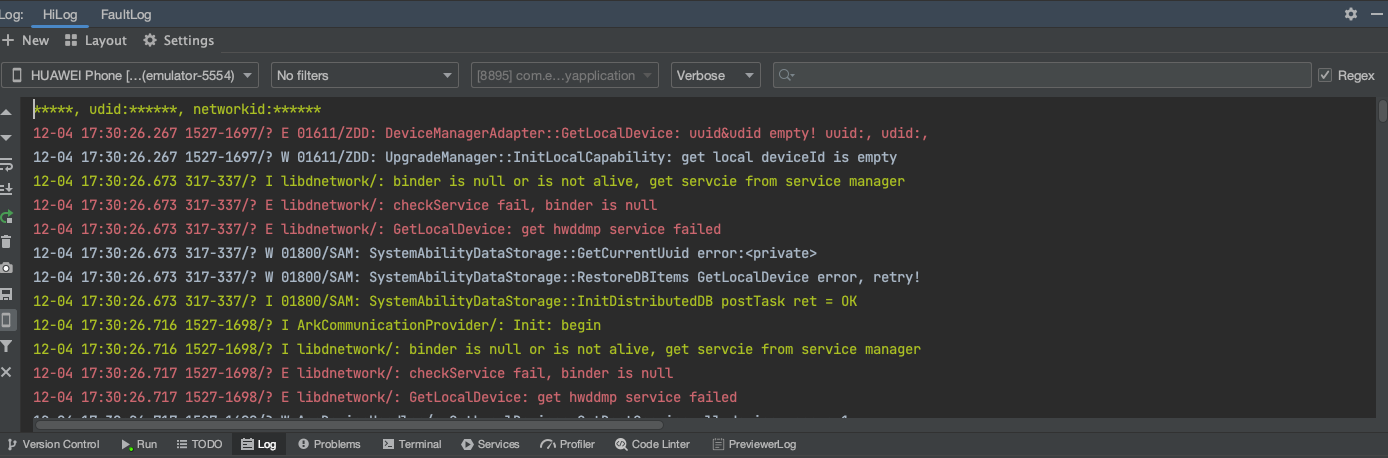
Task: Open the Code Linter tool window
Action: point(653,444)
